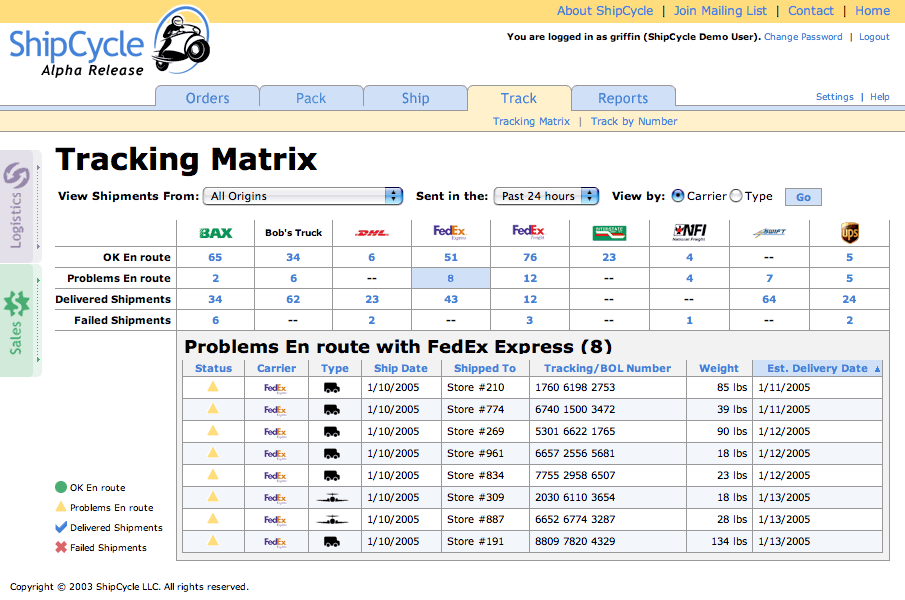This screenshot has height=600, width=905.
Task: Click red Failed Shipments X legend icon
Action: tap(61, 547)
